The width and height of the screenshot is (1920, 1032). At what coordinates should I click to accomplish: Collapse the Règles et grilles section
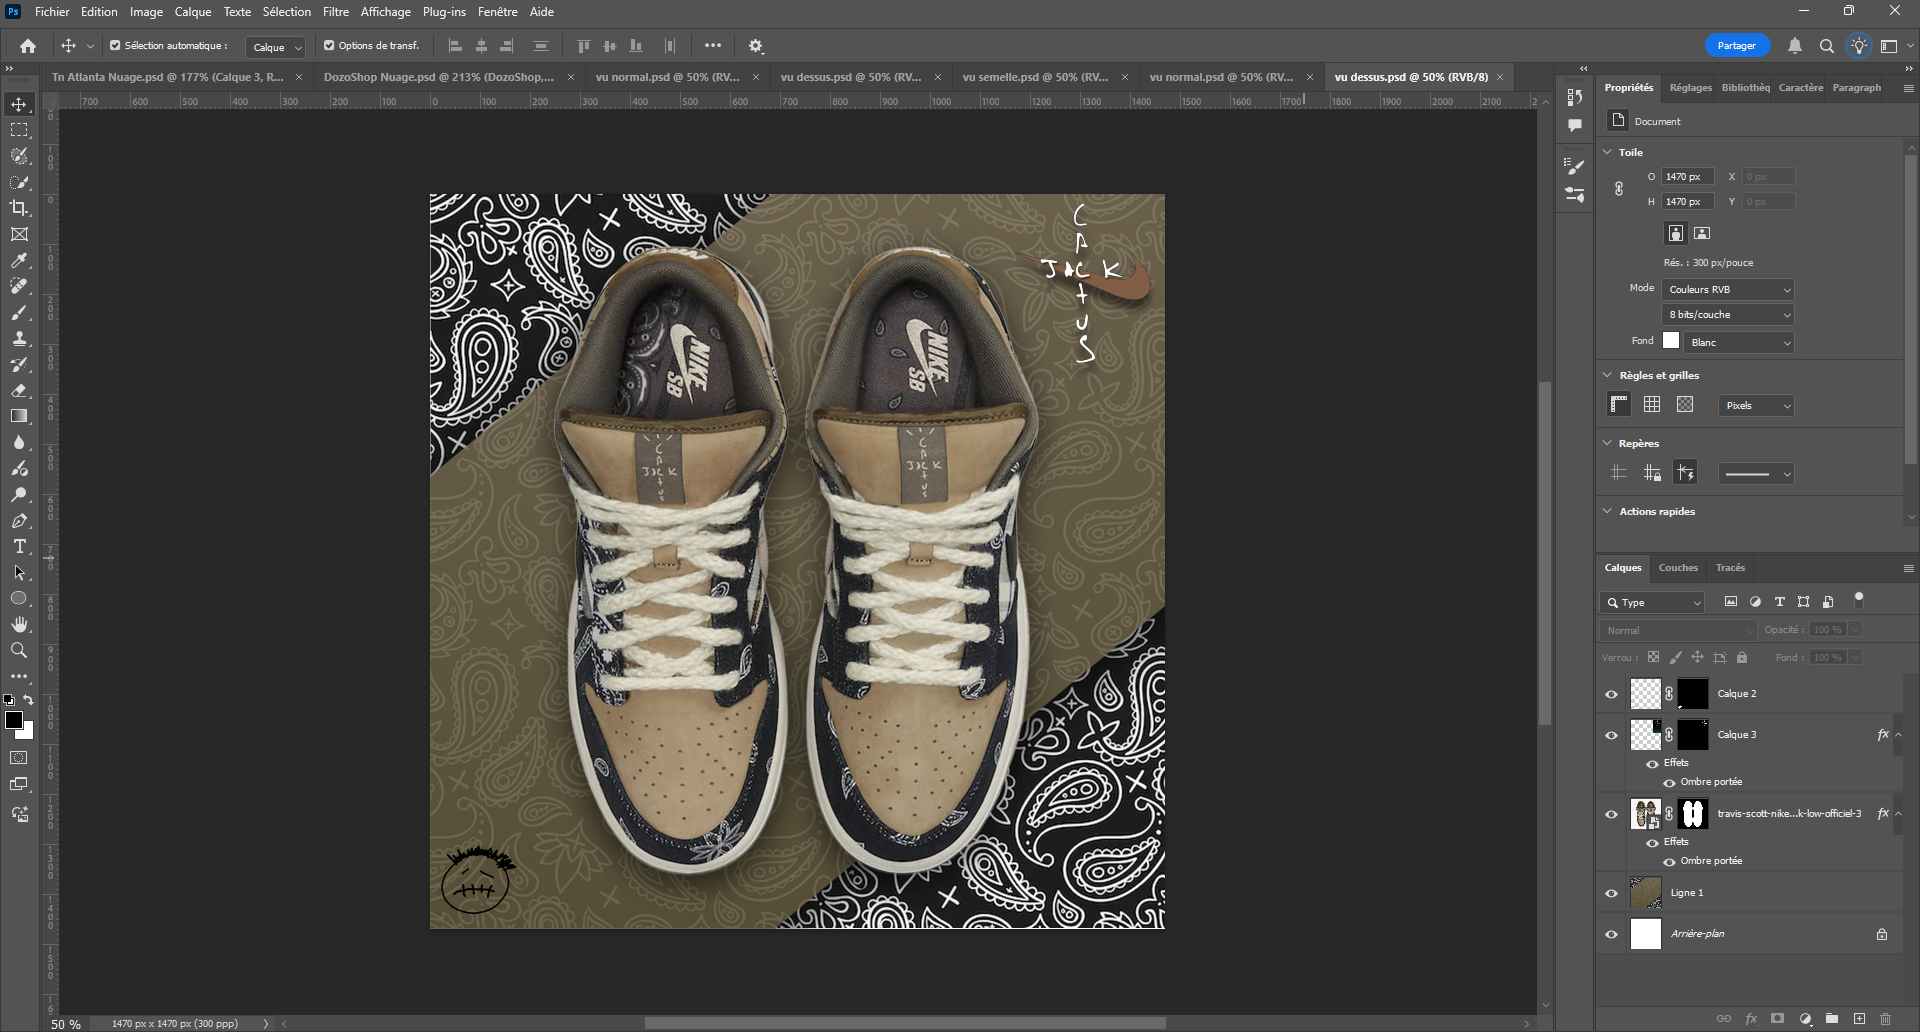tap(1608, 375)
